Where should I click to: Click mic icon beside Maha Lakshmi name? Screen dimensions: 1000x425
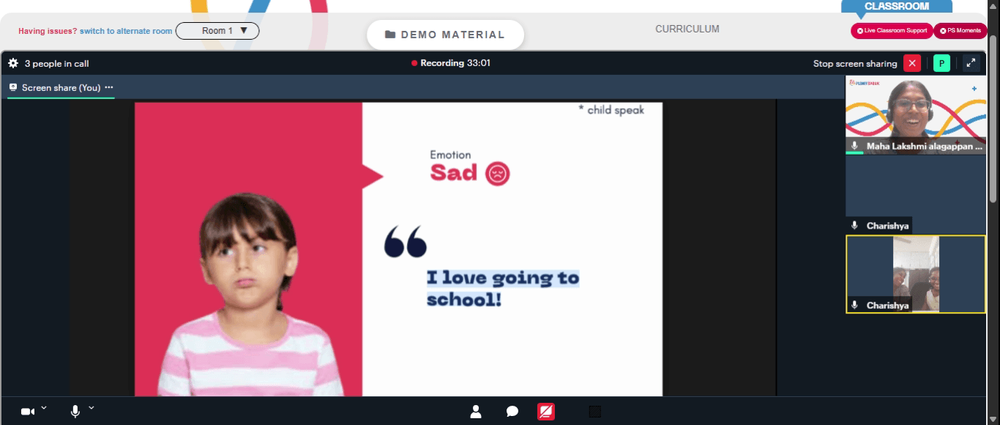pos(855,146)
